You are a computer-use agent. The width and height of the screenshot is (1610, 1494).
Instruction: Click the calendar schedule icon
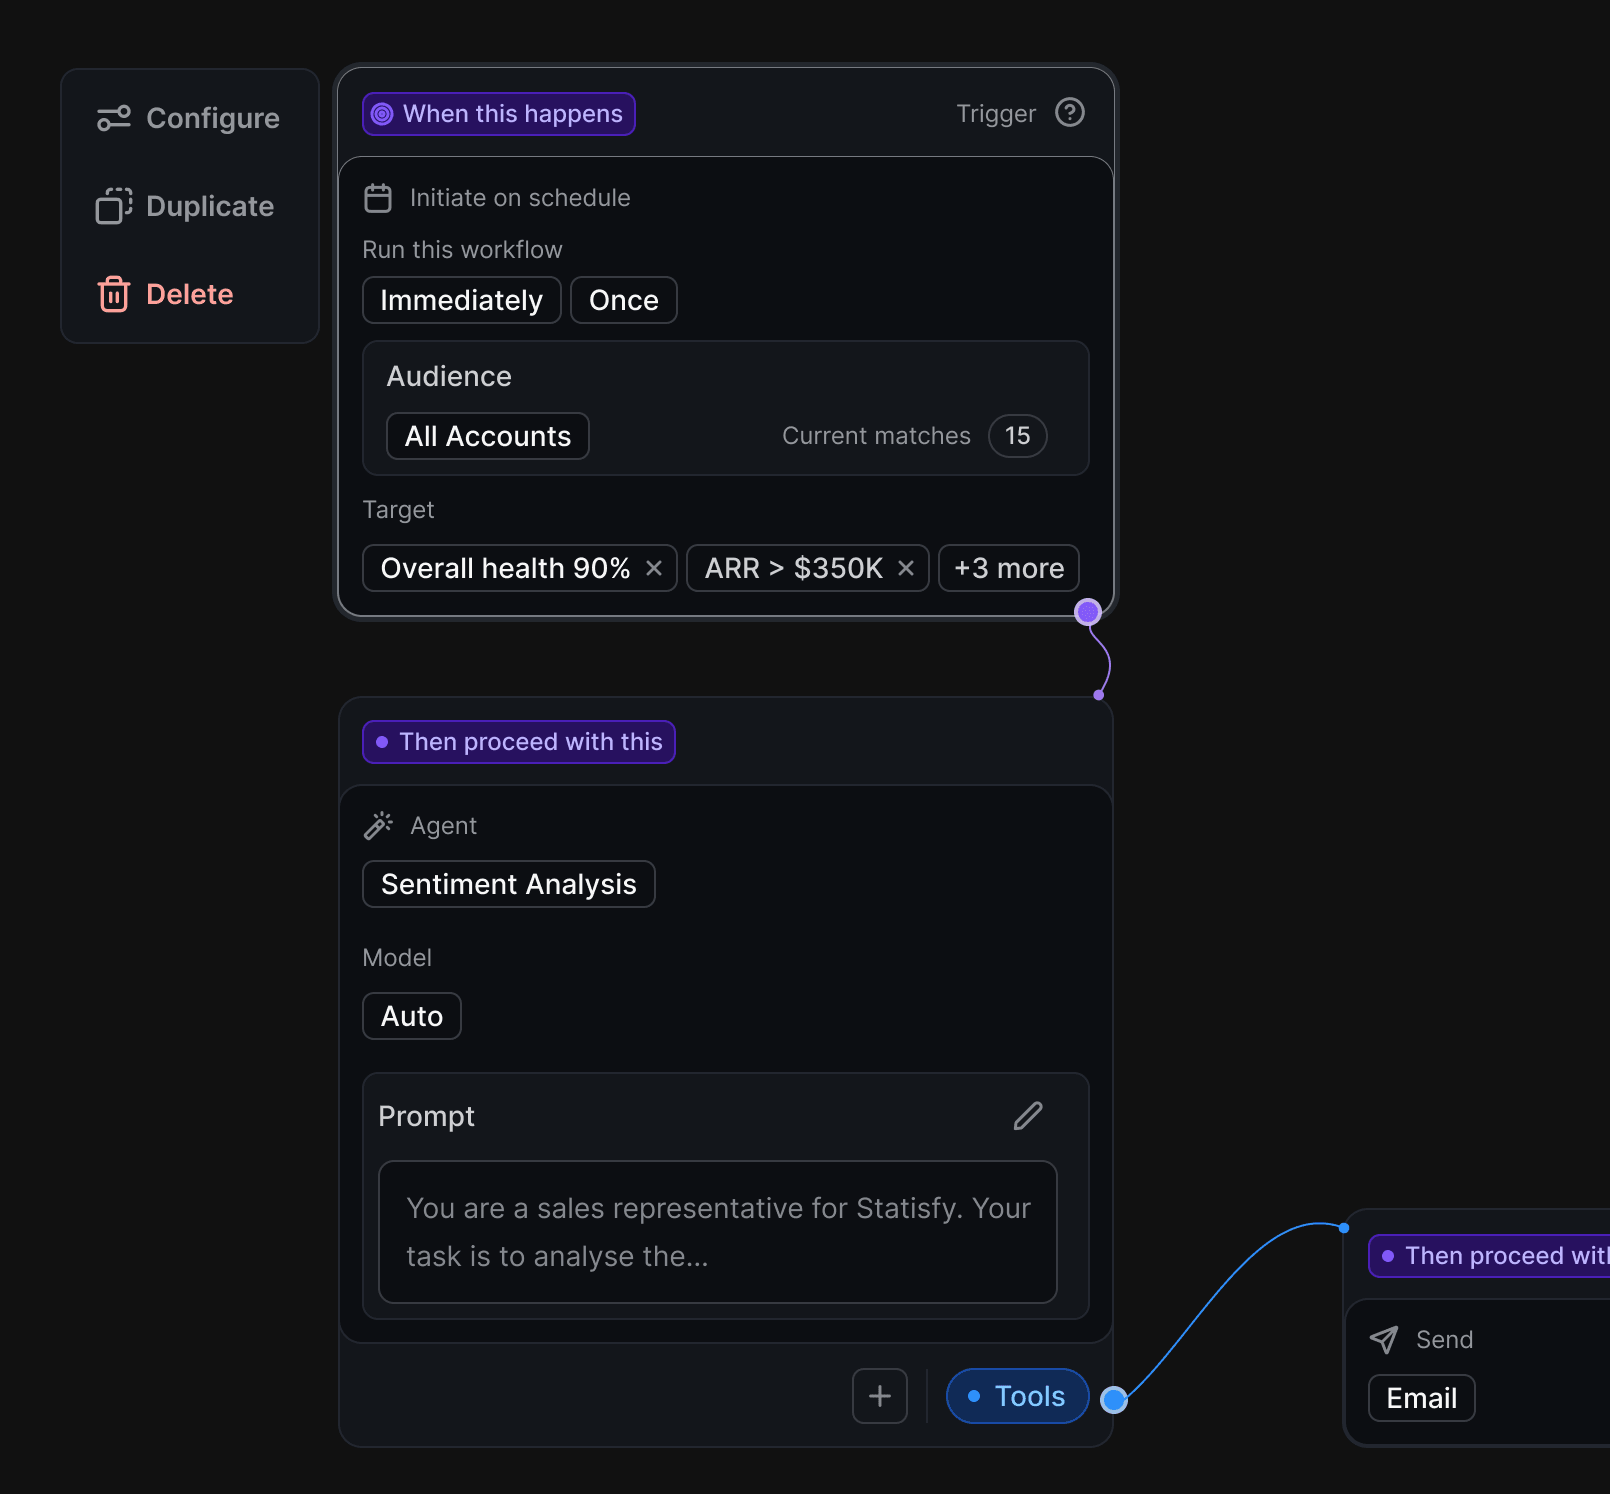click(x=378, y=198)
